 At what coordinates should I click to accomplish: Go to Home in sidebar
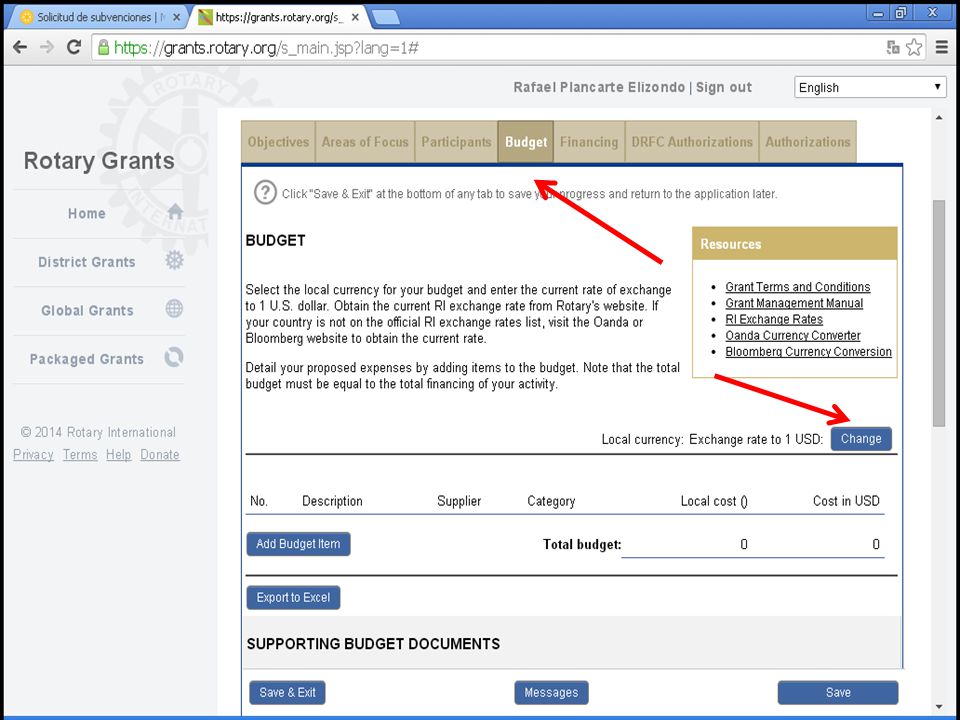87,213
